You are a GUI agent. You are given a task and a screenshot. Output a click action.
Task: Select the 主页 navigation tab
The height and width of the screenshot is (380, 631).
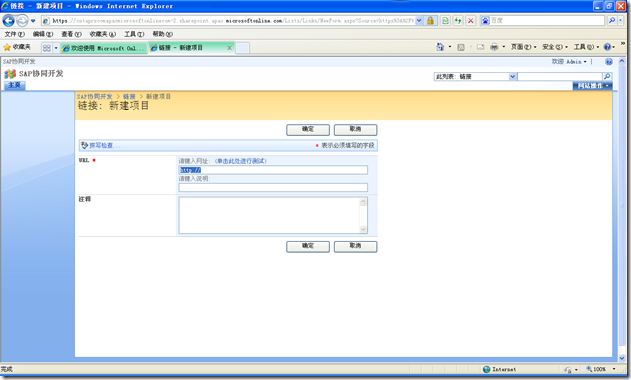point(14,85)
